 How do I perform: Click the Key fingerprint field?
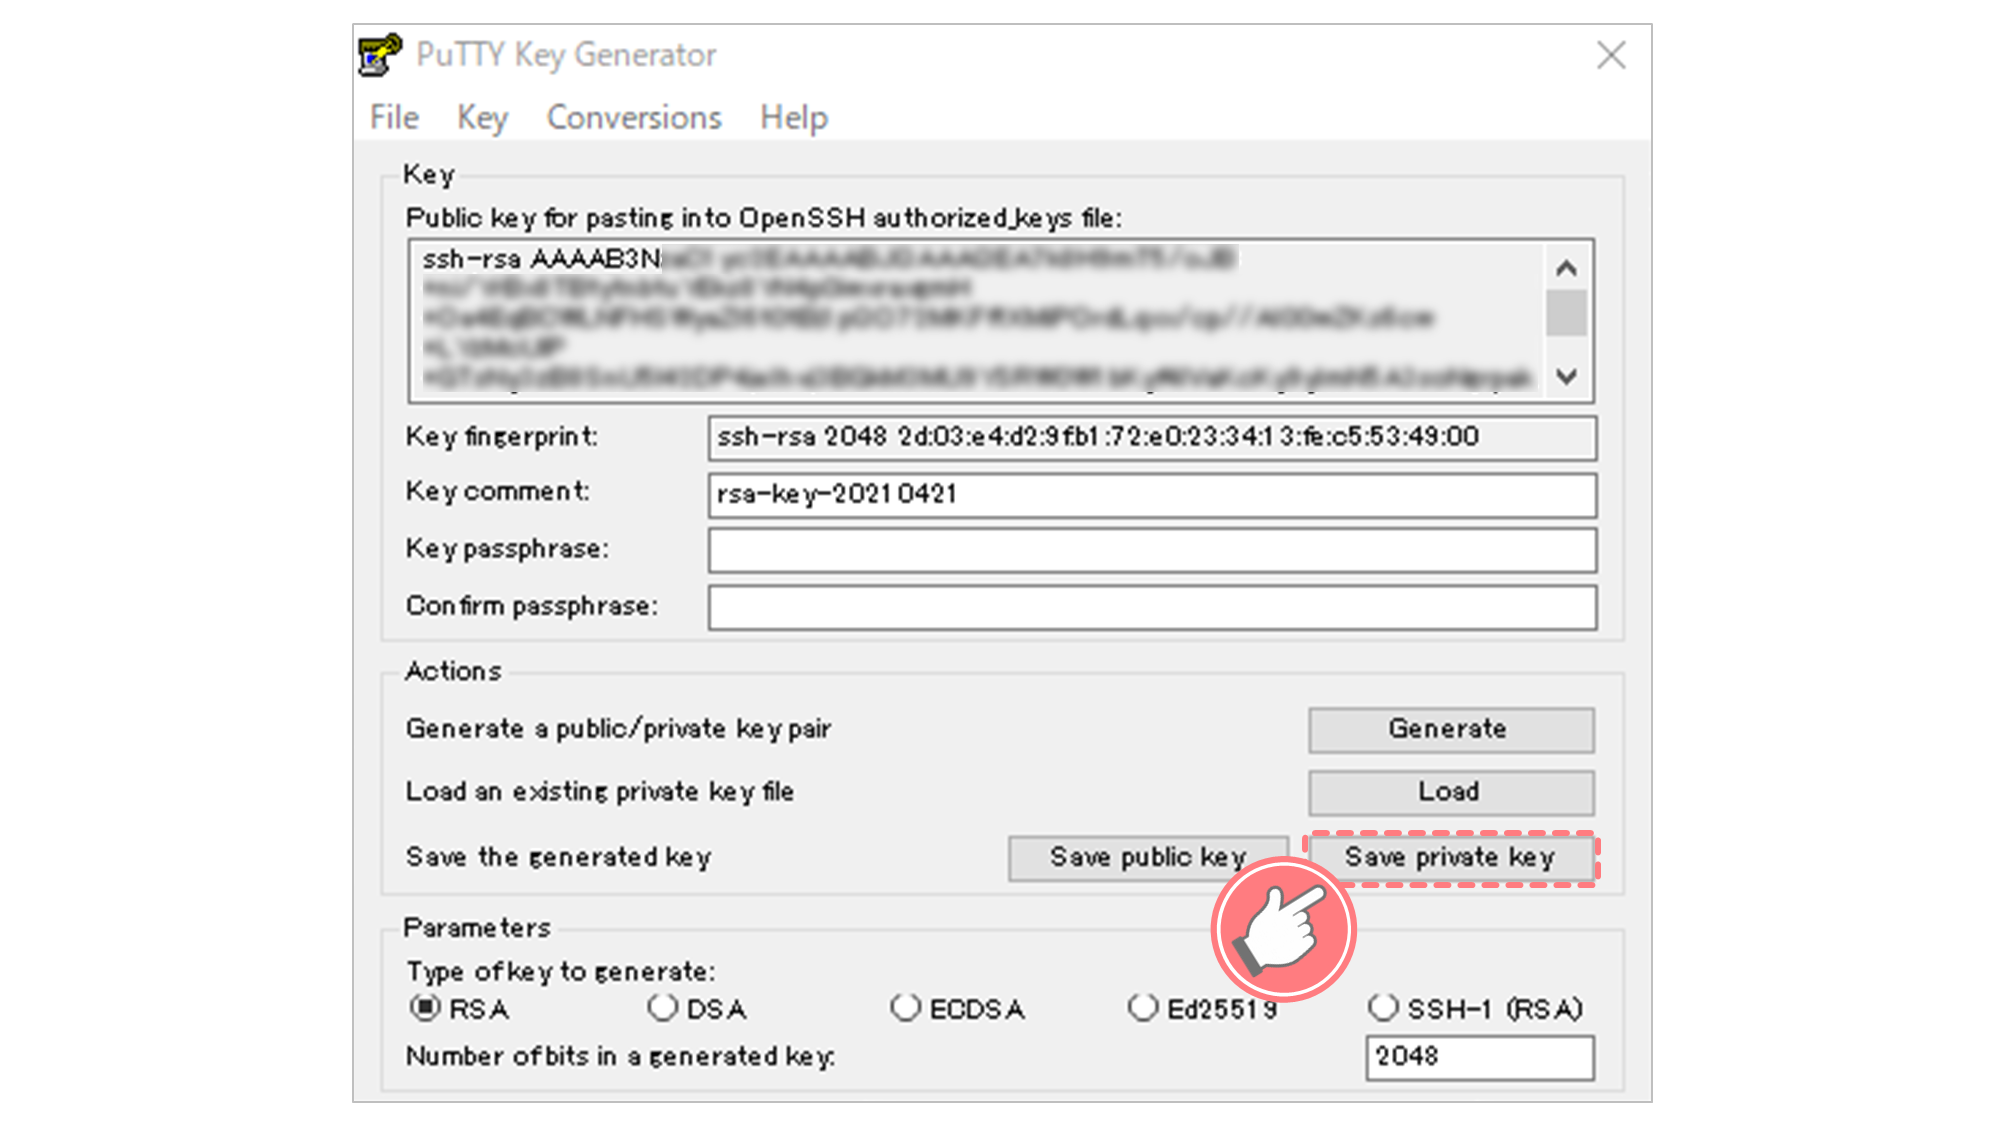1152,438
